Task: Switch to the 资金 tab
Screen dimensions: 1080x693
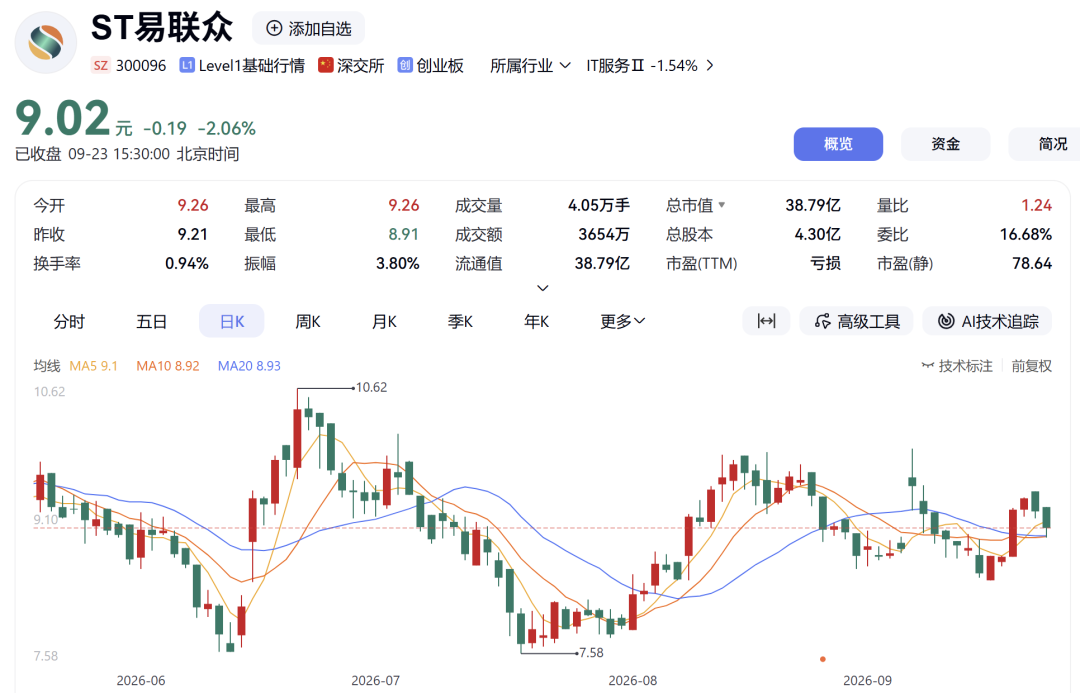Action: (x=945, y=144)
